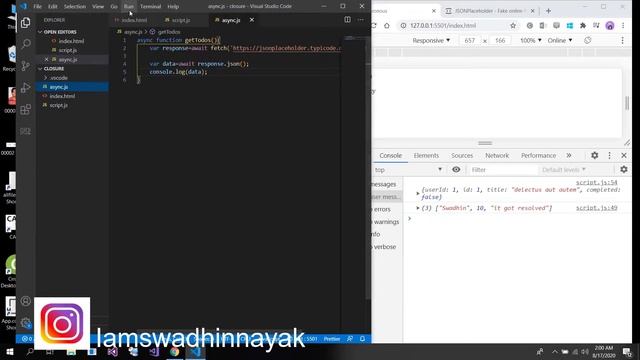Open Windows Start button on taskbar
The height and width of the screenshot is (360, 640).
click(x=9, y=351)
